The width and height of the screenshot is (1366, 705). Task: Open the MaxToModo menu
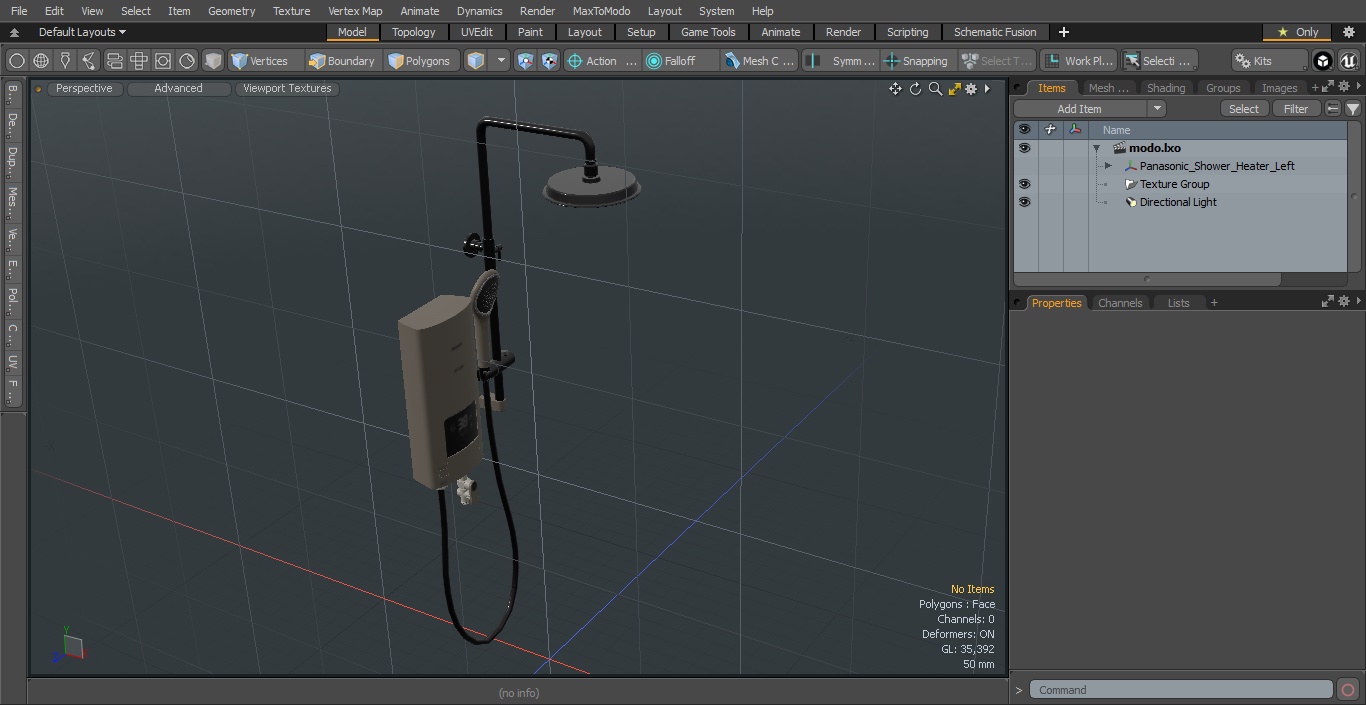[601, 11]
